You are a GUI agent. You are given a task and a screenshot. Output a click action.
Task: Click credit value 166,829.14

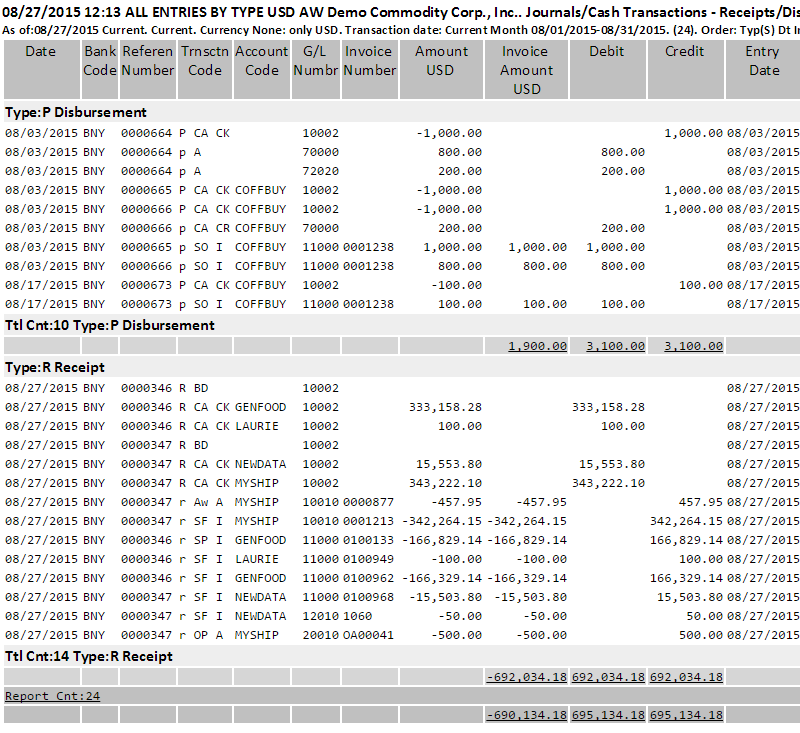pyautogui.click(x=686, y=540)
